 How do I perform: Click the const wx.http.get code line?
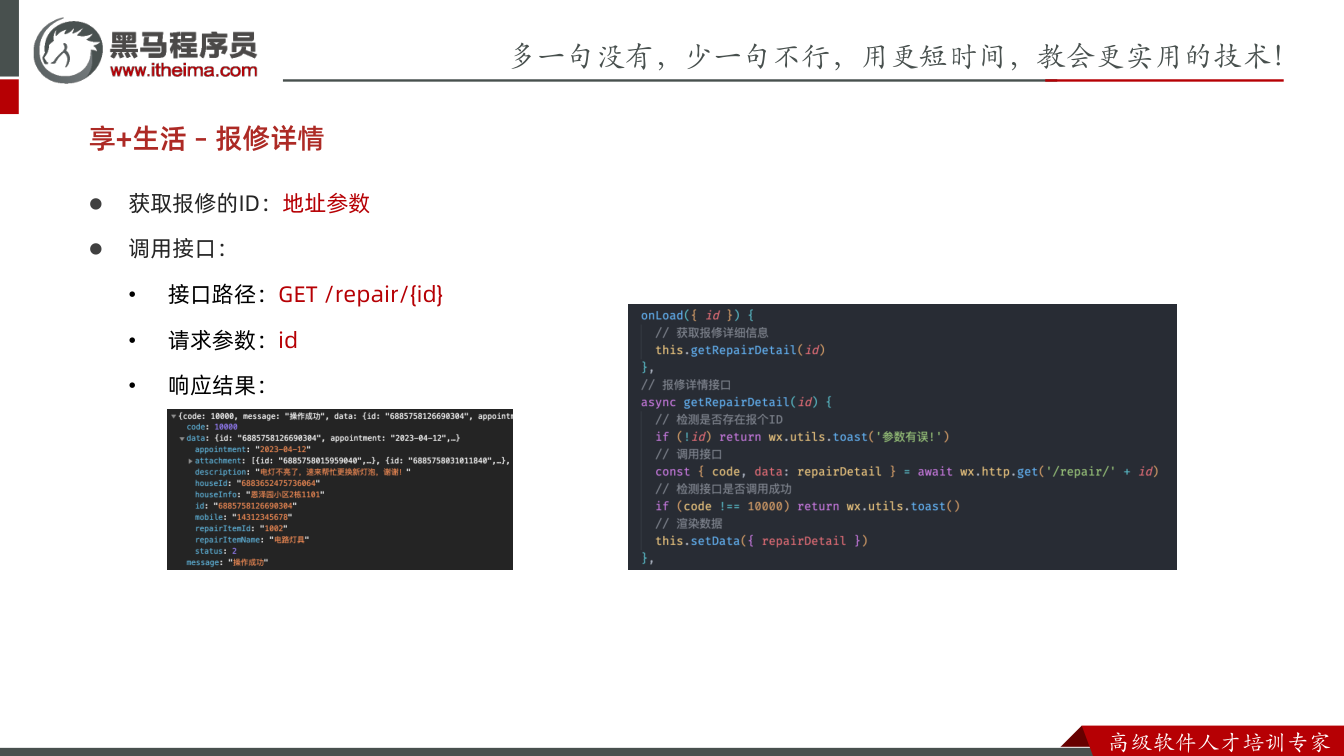(906, 471)
